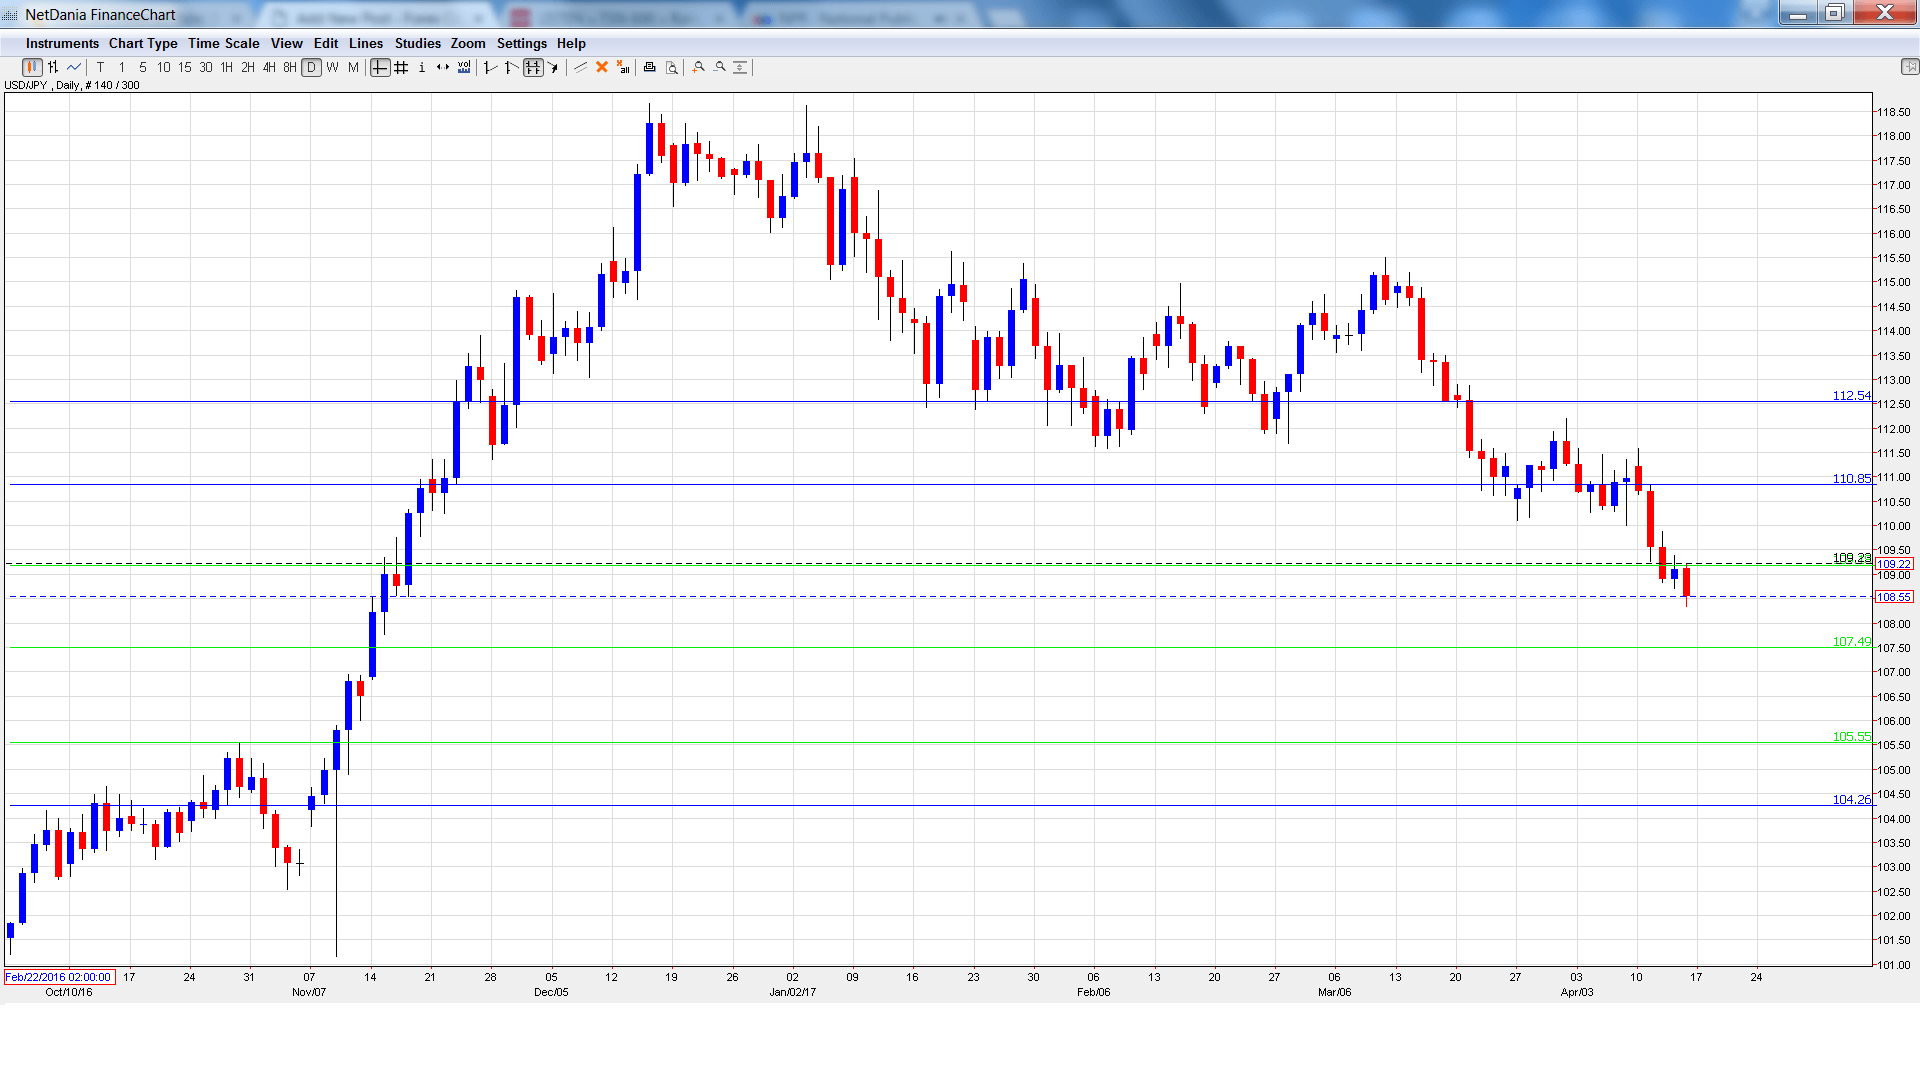Select the Daily (D) time scale button
Screen dimensions: 1920x1080
coord(311,67)
